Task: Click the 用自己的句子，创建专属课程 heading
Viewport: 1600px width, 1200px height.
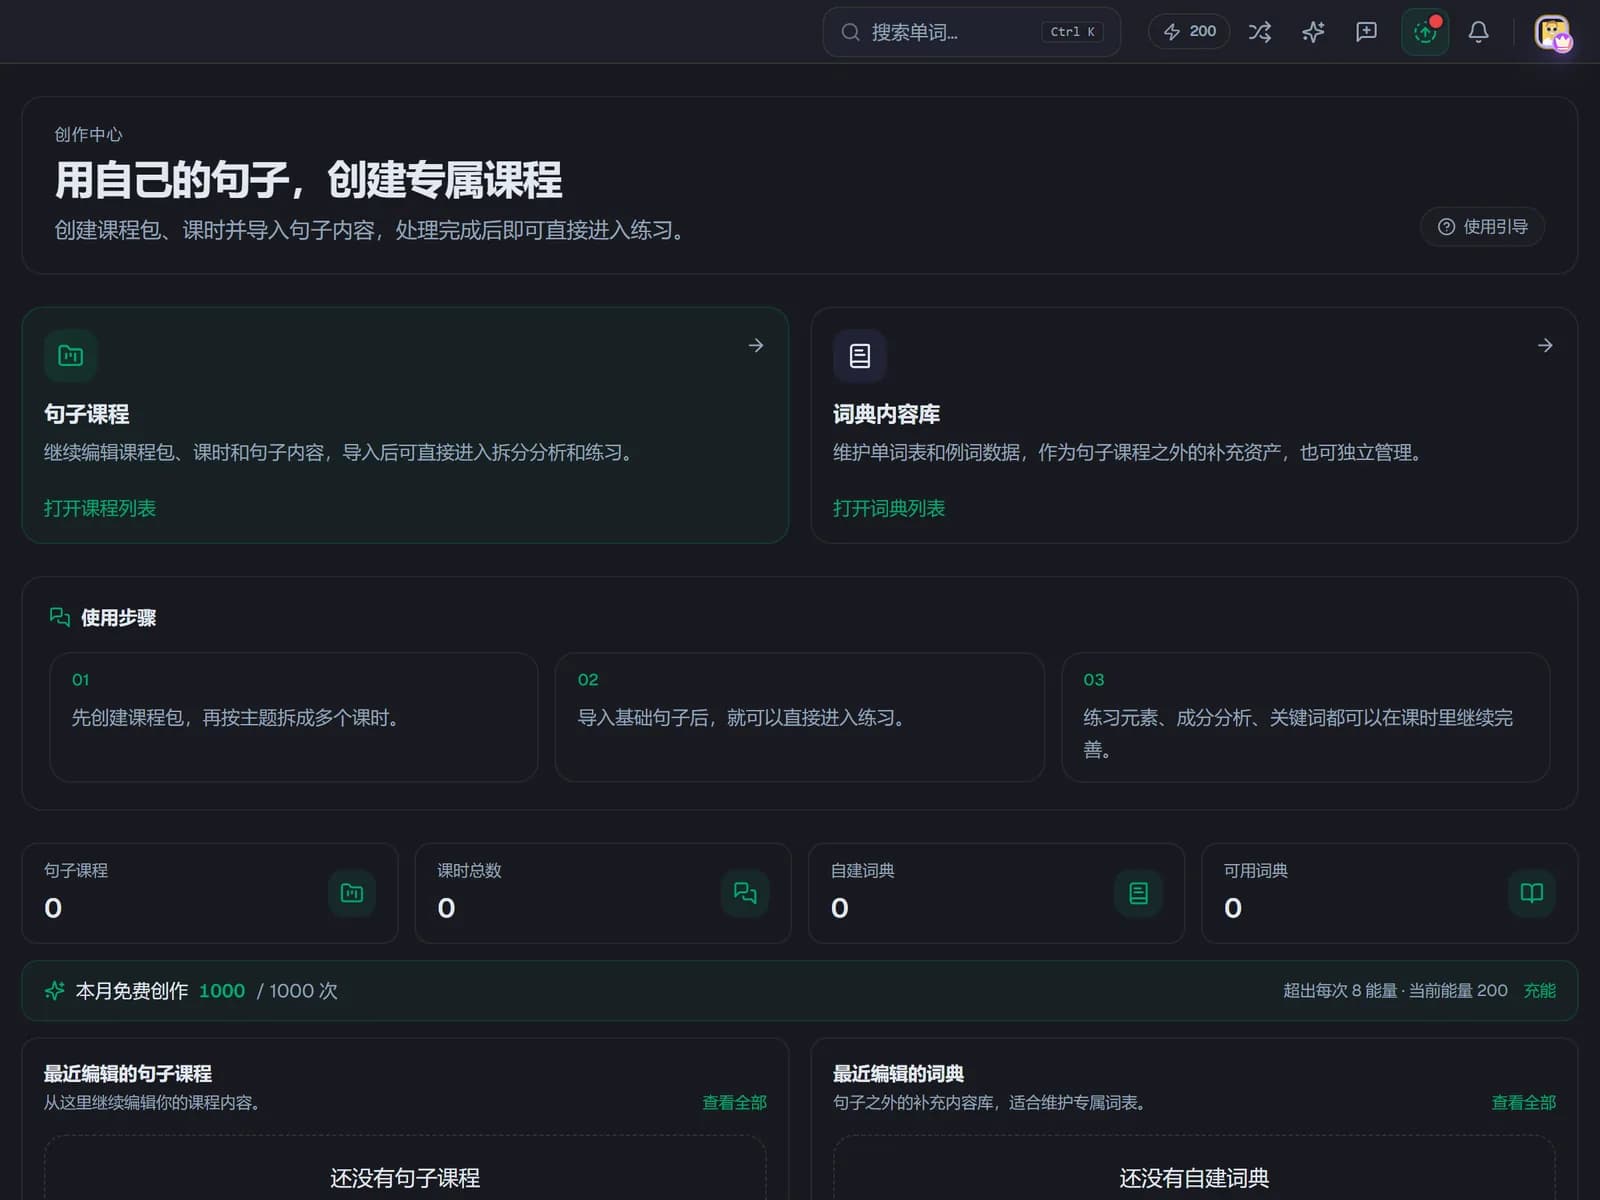Action: [308, 181]
